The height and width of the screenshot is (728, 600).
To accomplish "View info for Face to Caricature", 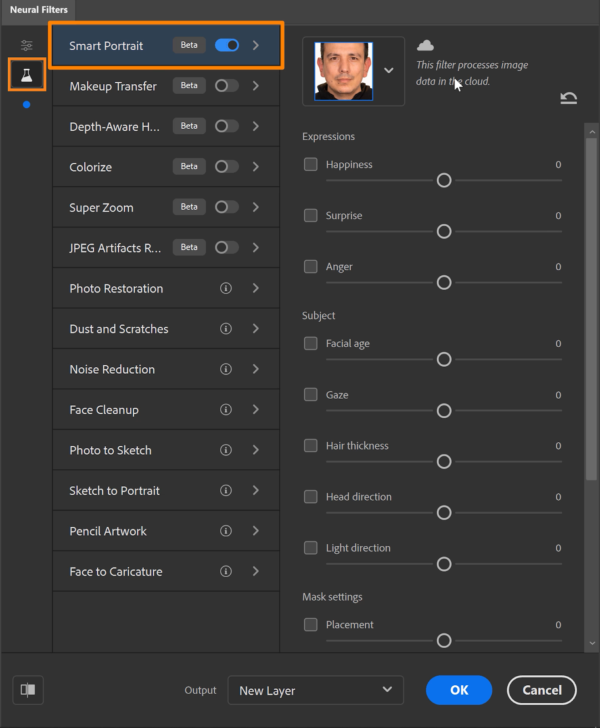I will tap(226, 571).
